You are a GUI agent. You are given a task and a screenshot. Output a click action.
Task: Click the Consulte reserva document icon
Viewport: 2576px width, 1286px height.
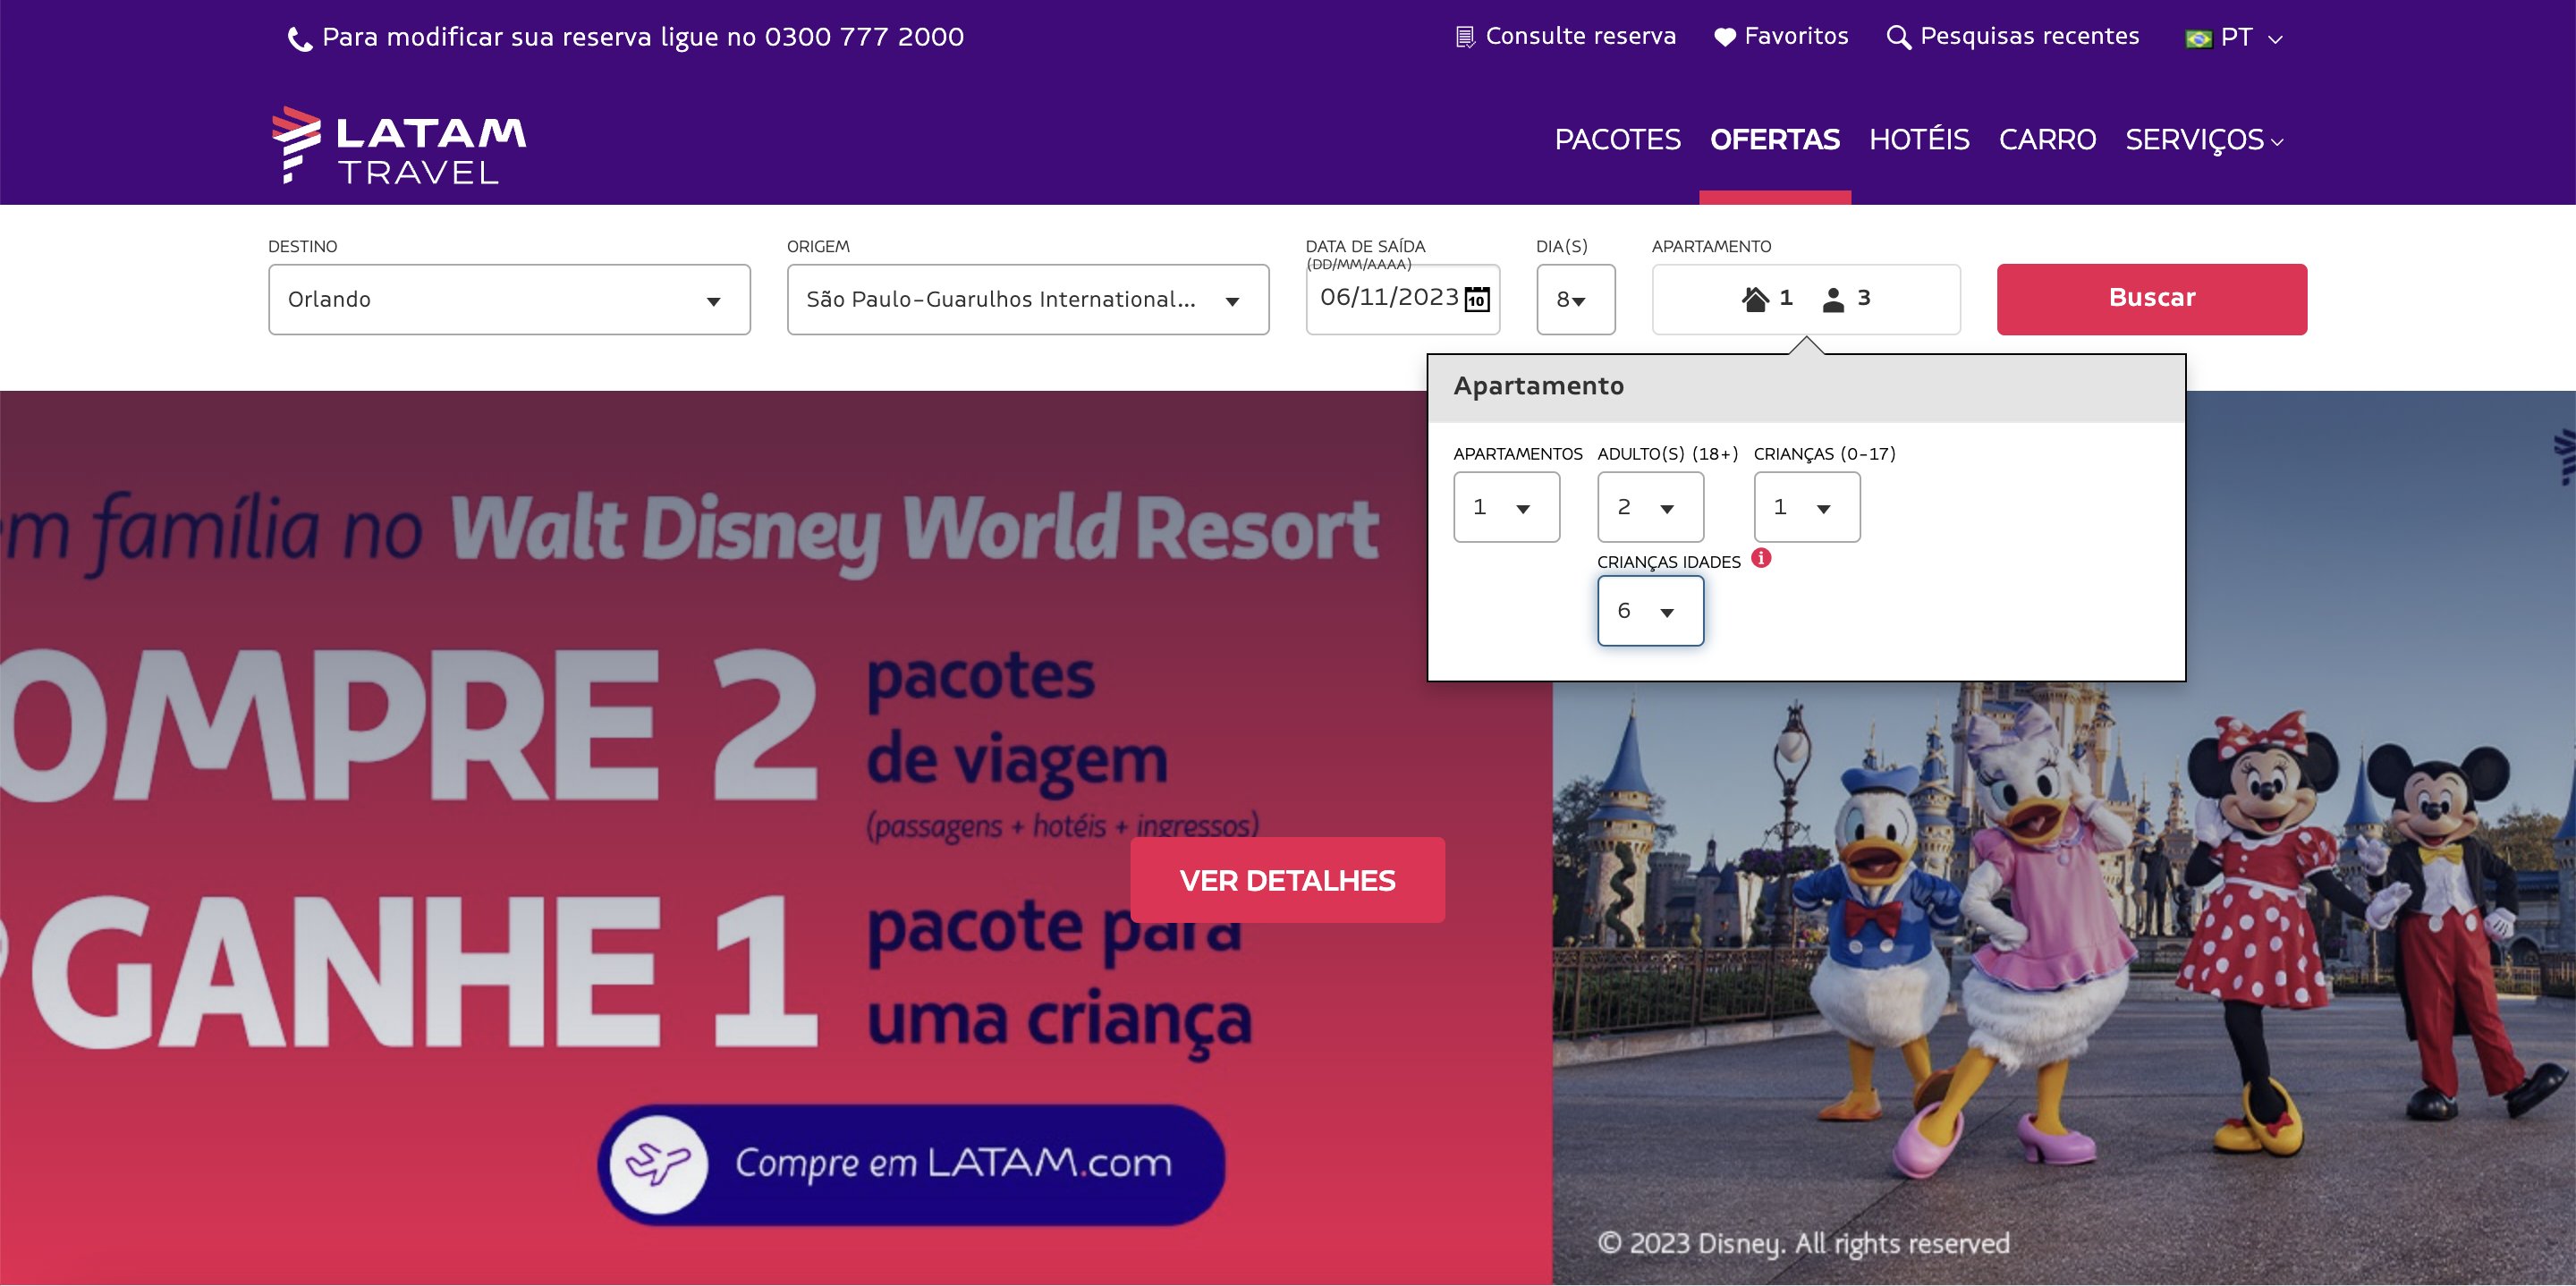[x=1465, y=37]
